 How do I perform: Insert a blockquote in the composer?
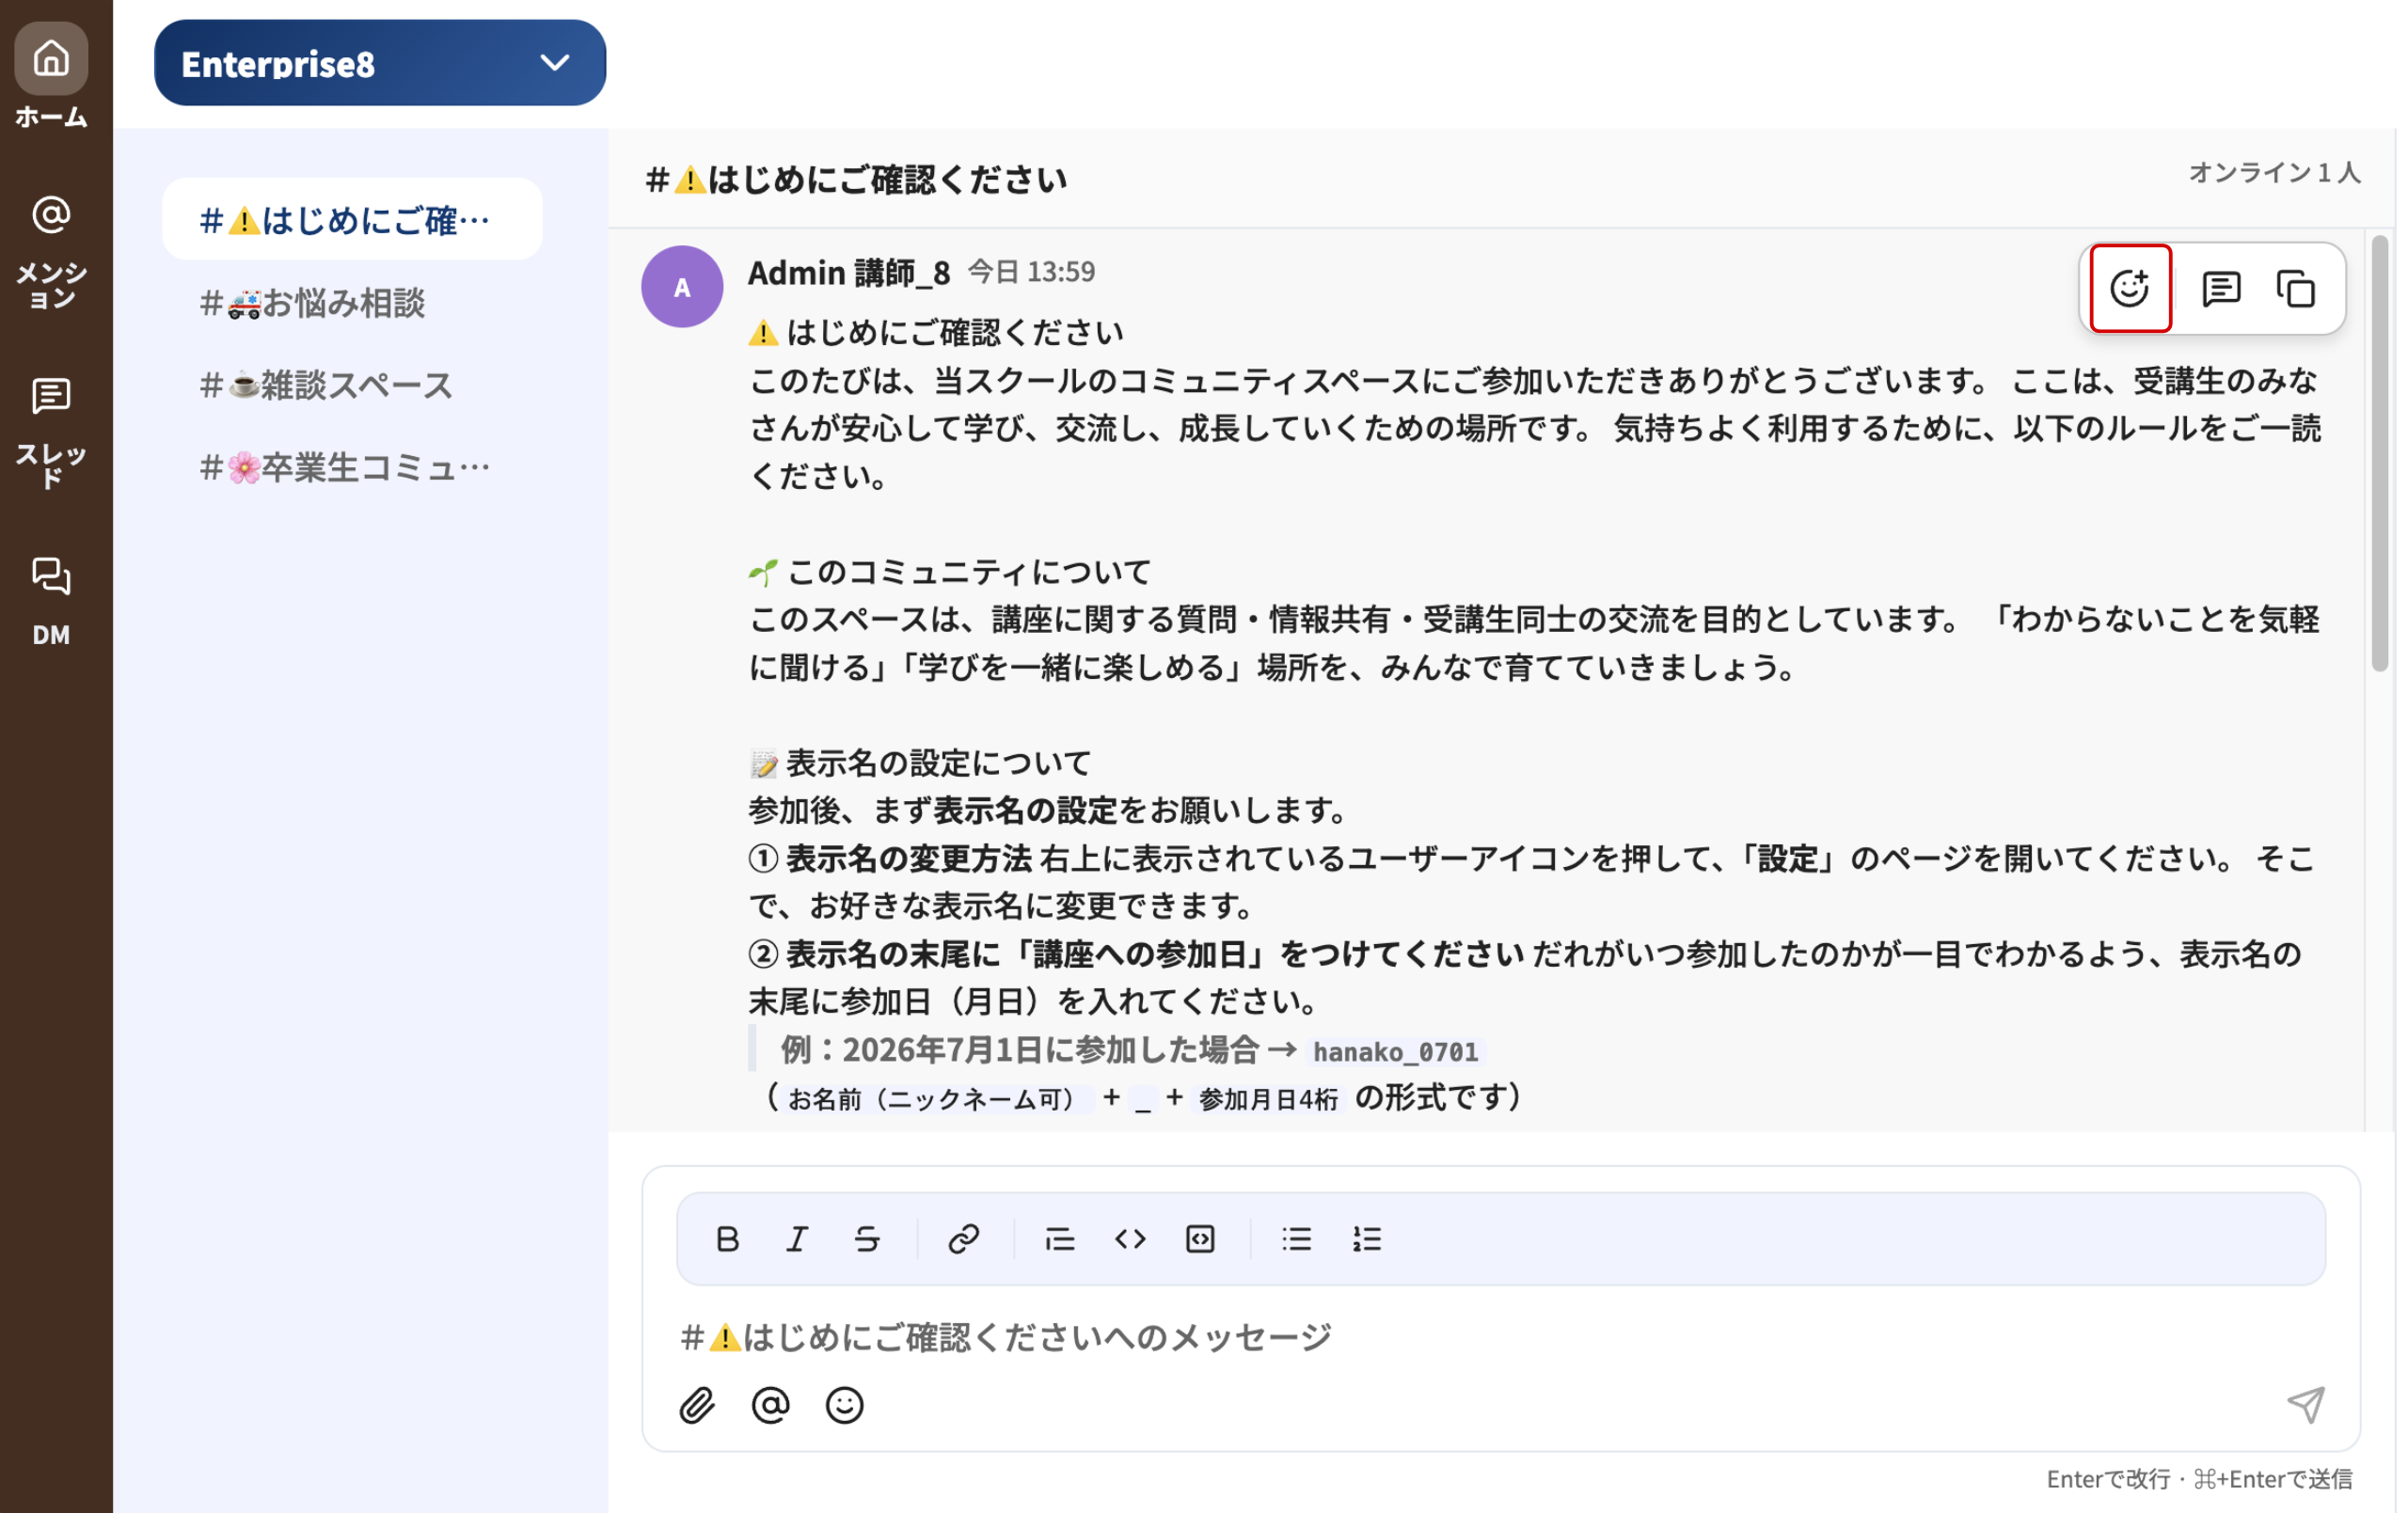tap(1059, 1239)
